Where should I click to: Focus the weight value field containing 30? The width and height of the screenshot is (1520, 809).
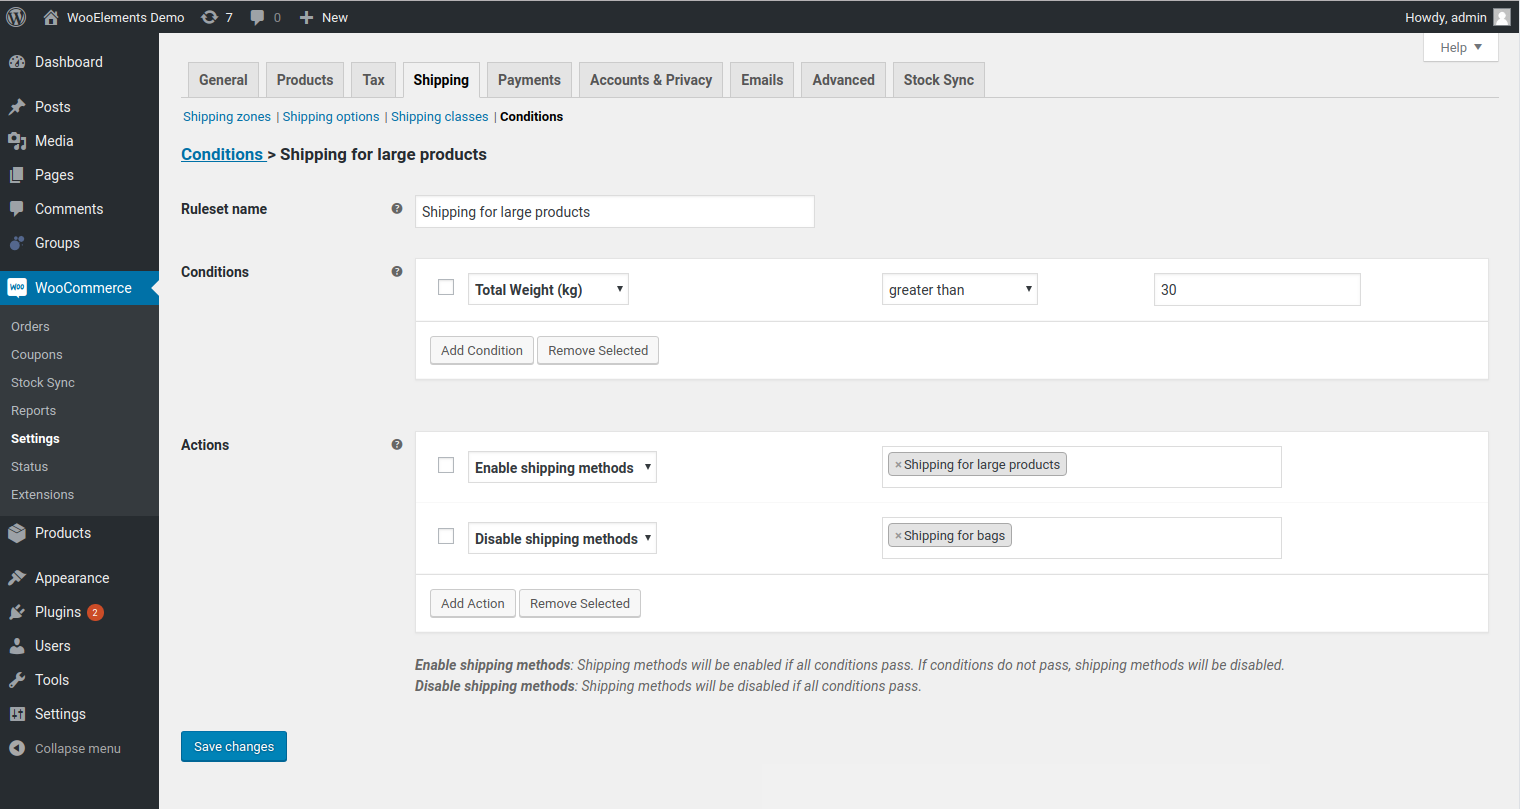[x=1257, y=290]
